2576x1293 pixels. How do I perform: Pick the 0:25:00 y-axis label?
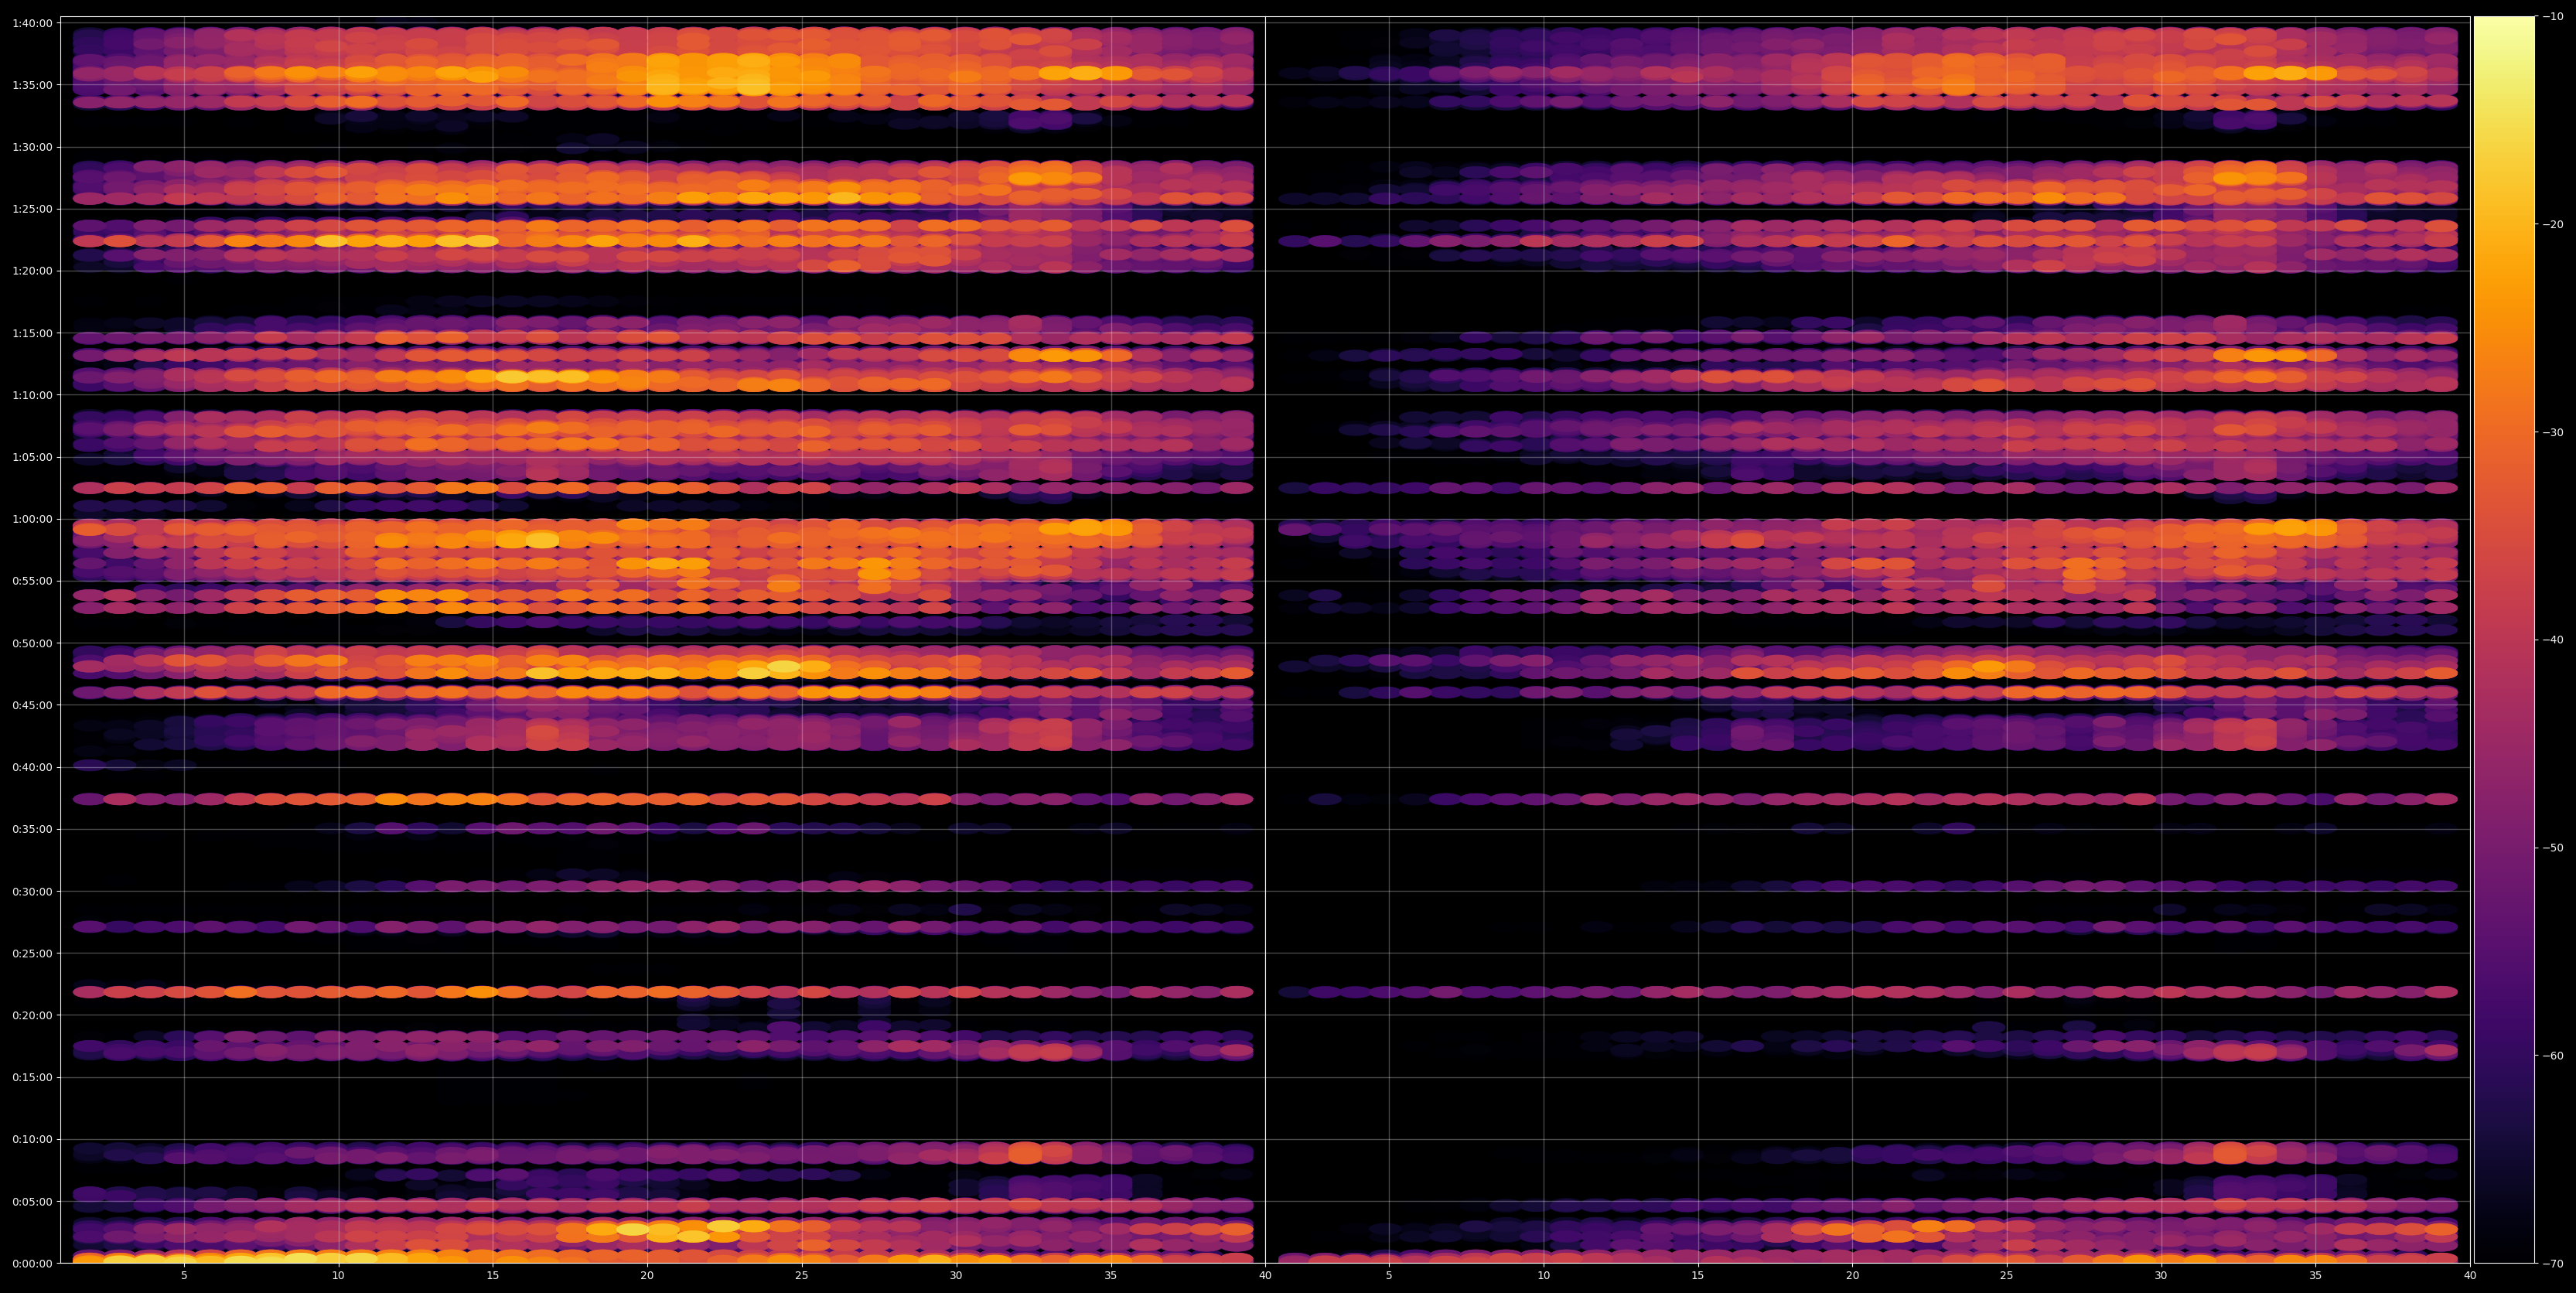coord(32,953)
